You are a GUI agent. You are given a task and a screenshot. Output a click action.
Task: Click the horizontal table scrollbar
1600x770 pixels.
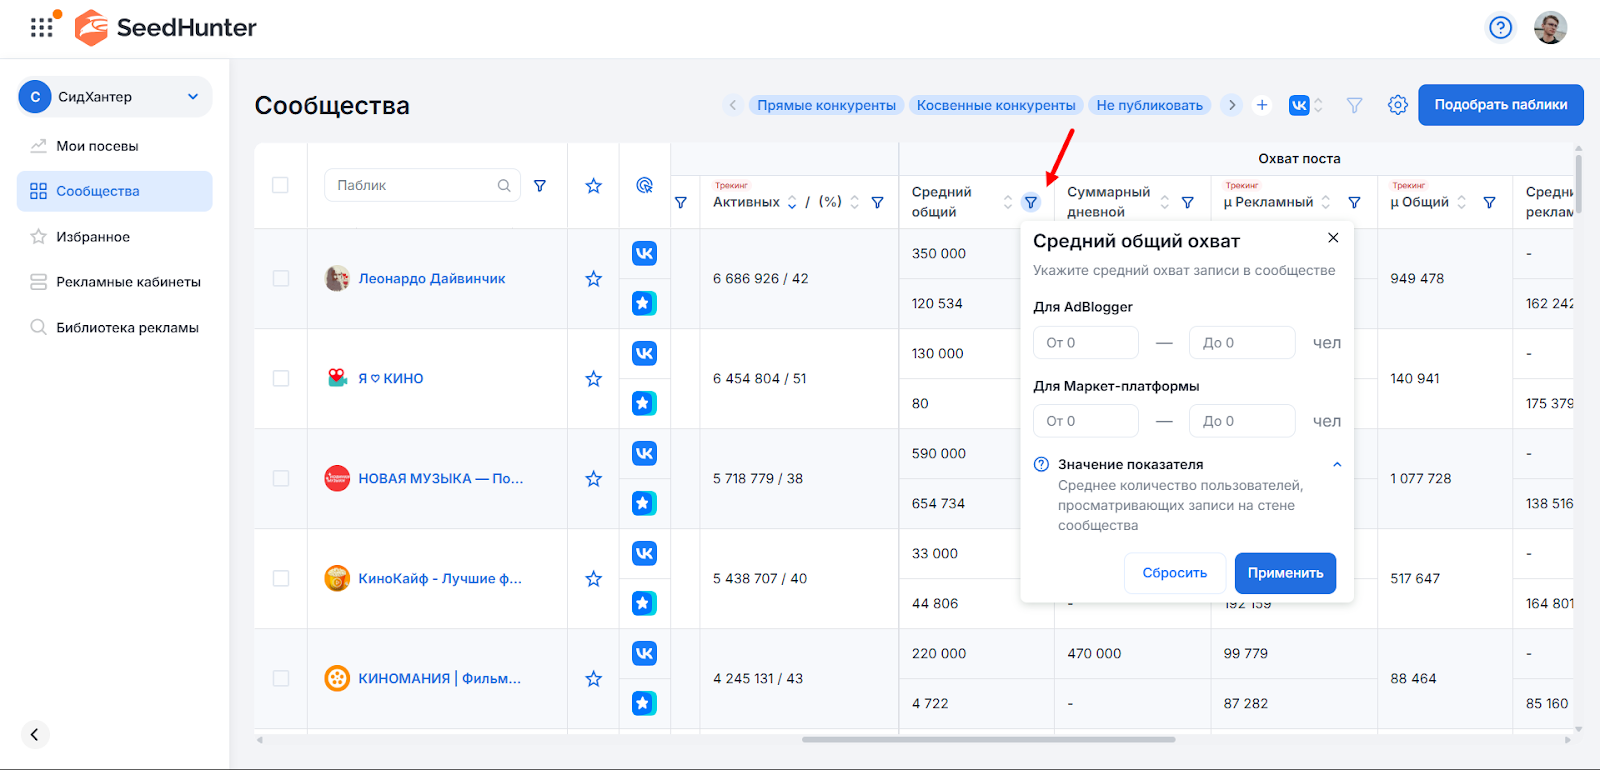tap(988, 740)
